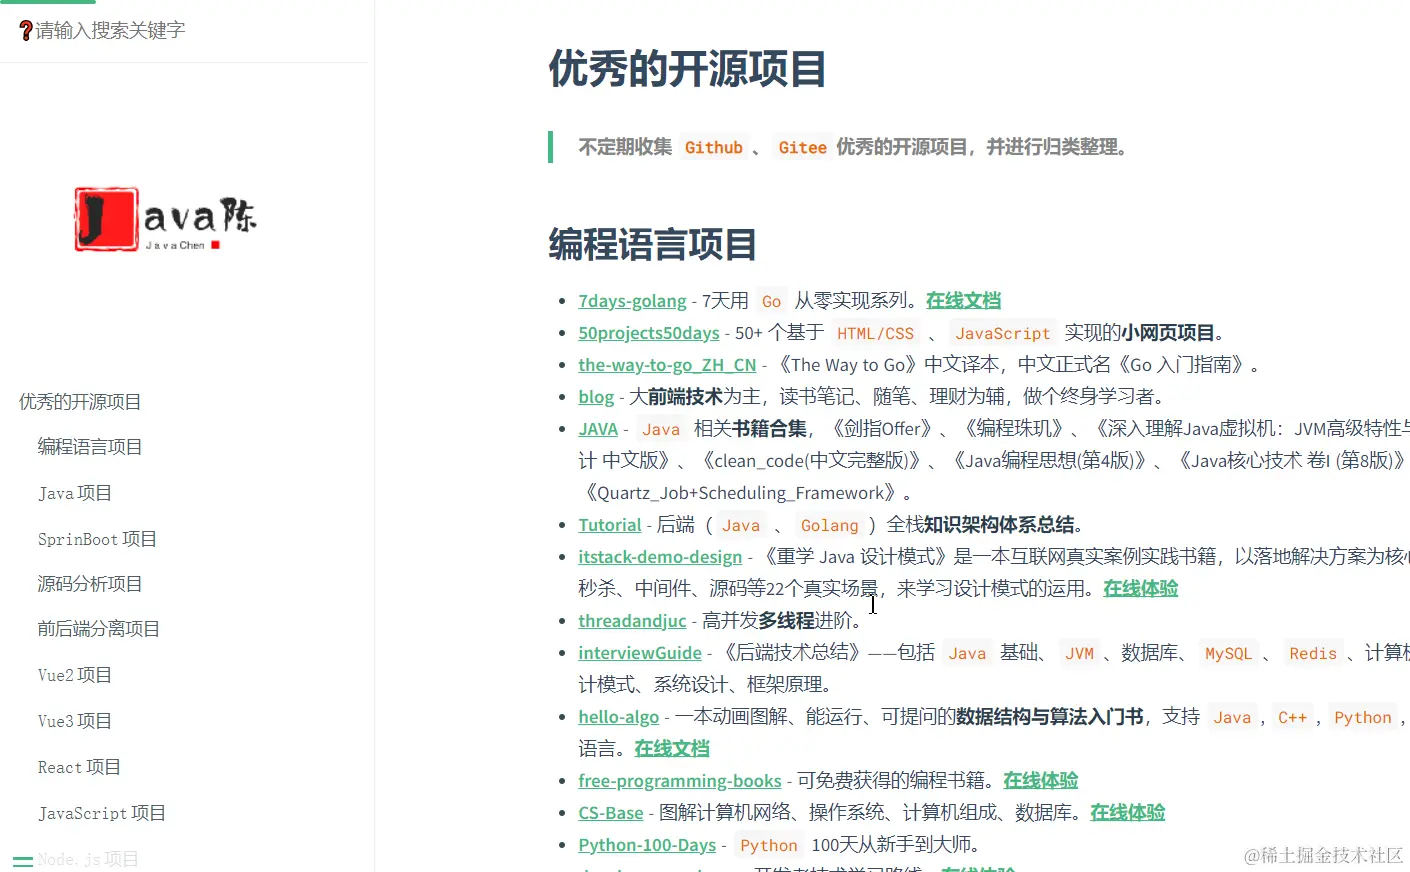Open the free-programming-books link
Image resolution: width=1410 pixels, height=872 pixels.
[x=680, y=781]
